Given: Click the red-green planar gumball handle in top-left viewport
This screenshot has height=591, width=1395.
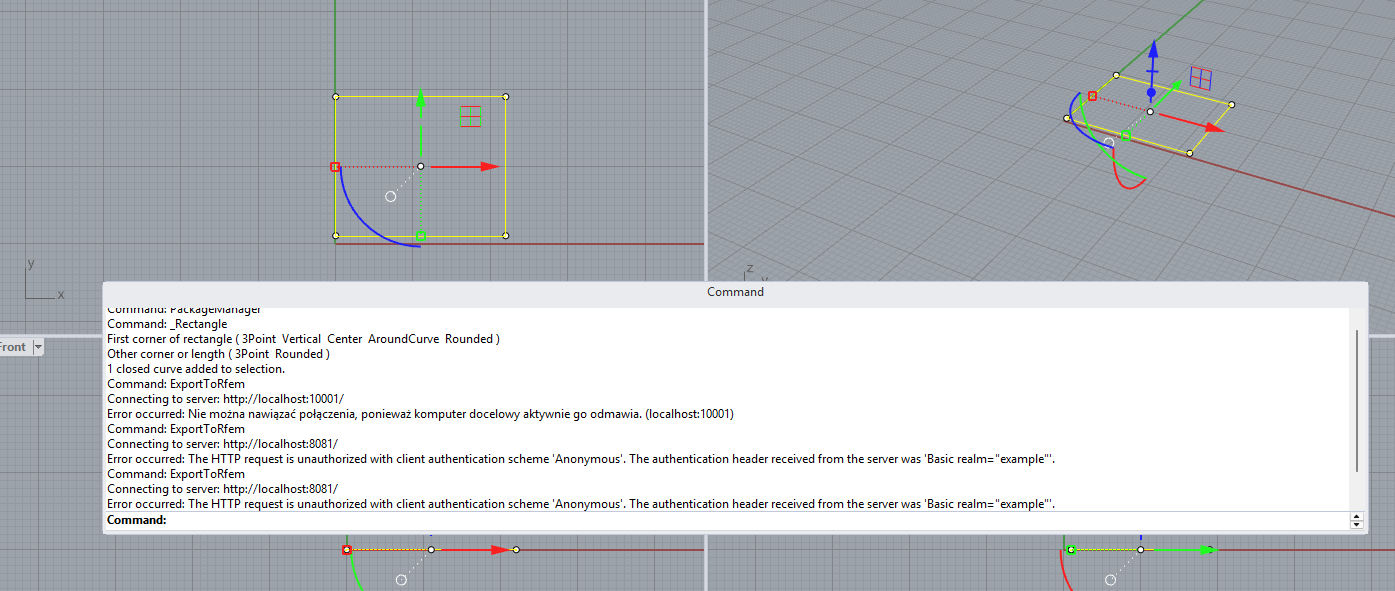Looking at the screenshot, I should click(x=470, y=116).
